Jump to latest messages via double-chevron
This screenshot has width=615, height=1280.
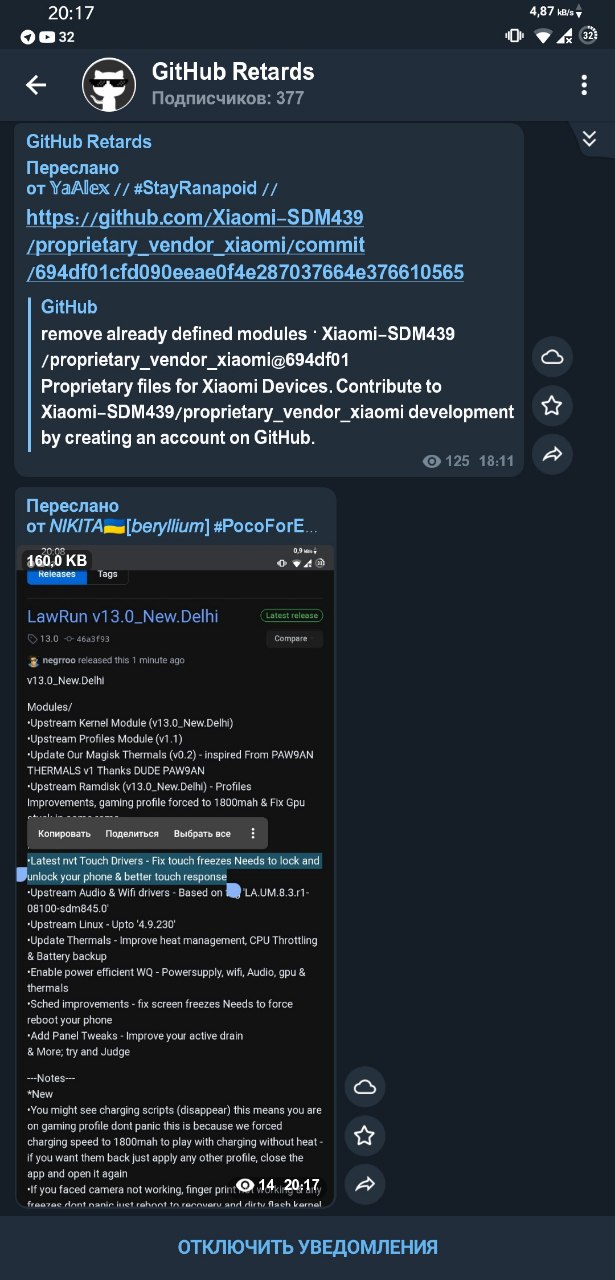click(589, 139)
